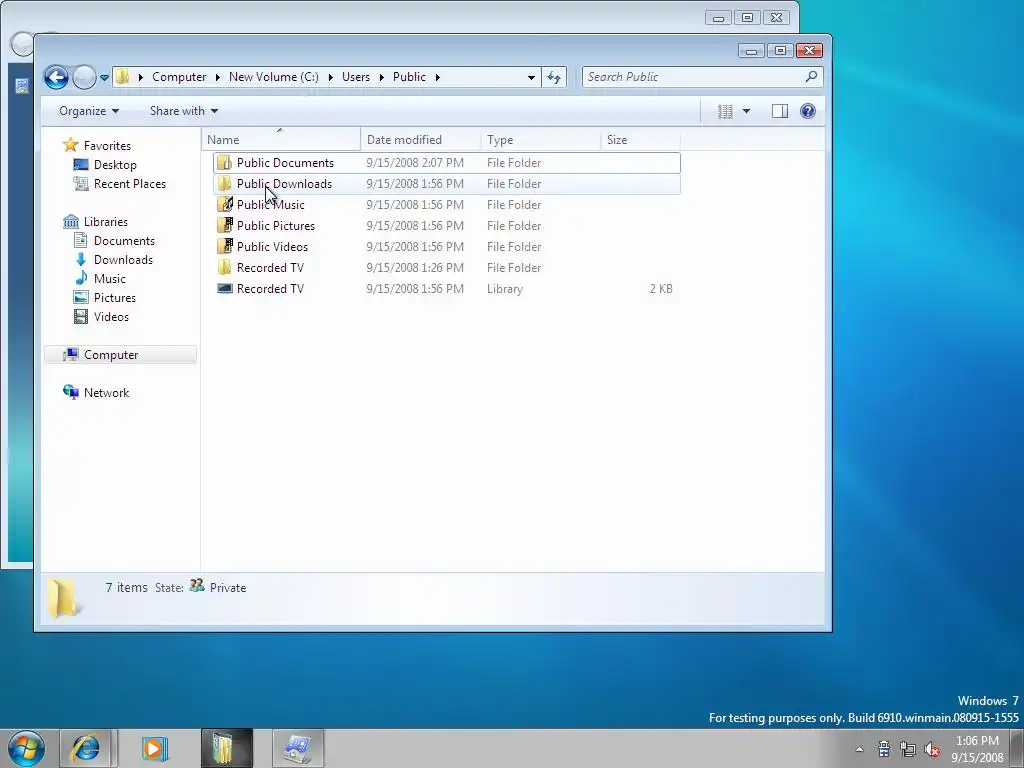Click the Back navigation arrow button
Image resolution: width=1024 pixels, height=768 pixels.
(x=56, y=78)
